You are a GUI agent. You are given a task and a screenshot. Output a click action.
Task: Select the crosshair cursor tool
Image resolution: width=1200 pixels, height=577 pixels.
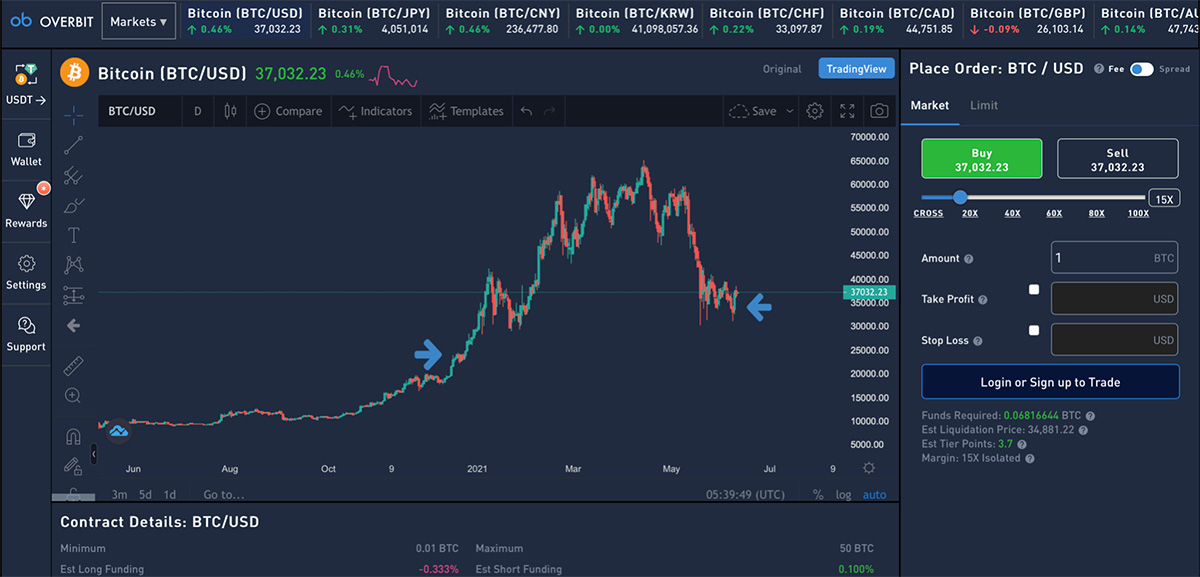click(74, 114)
